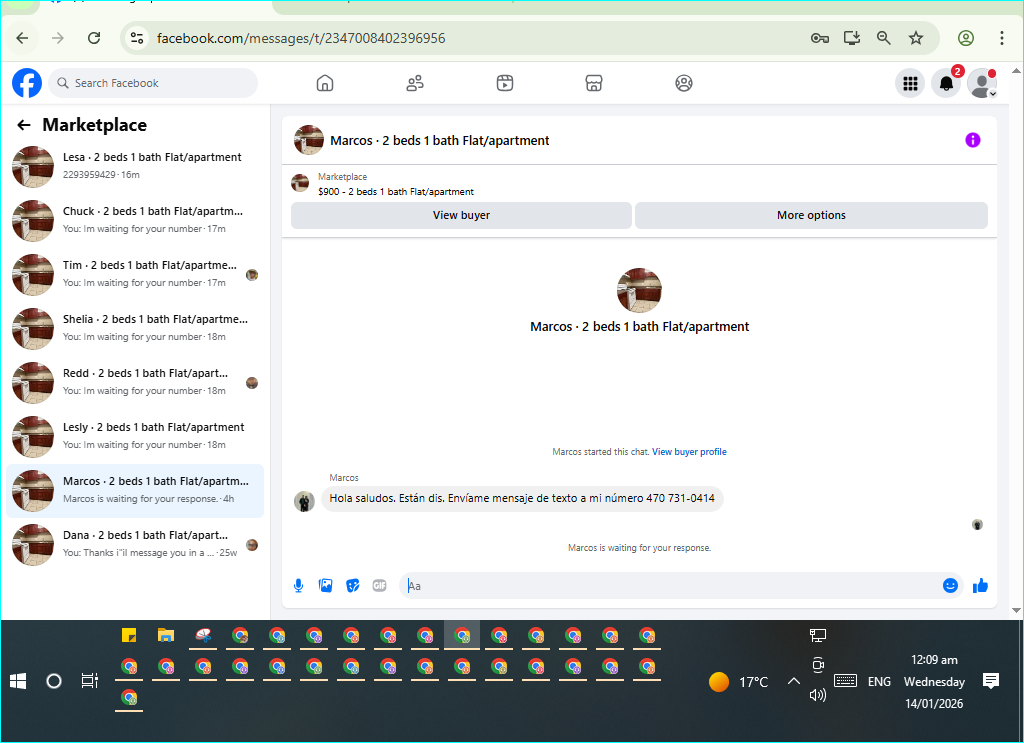Open site information icon in address bar
This screenshot has height=743, width=1024.
[x=136, y=38]
